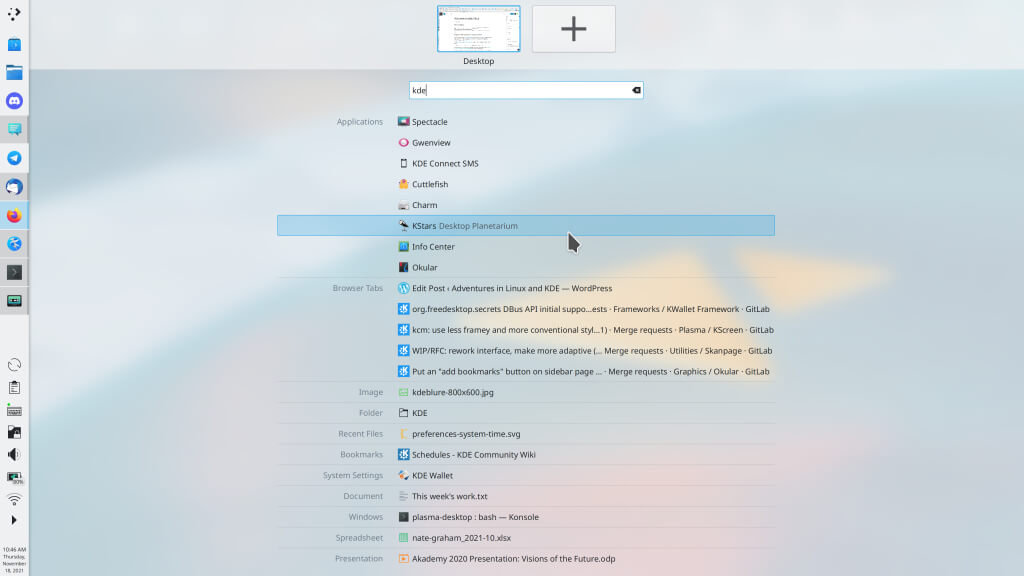Click the kde search input field
The width and height of the screenshot is (1024, 576).
tap(520, 90)
